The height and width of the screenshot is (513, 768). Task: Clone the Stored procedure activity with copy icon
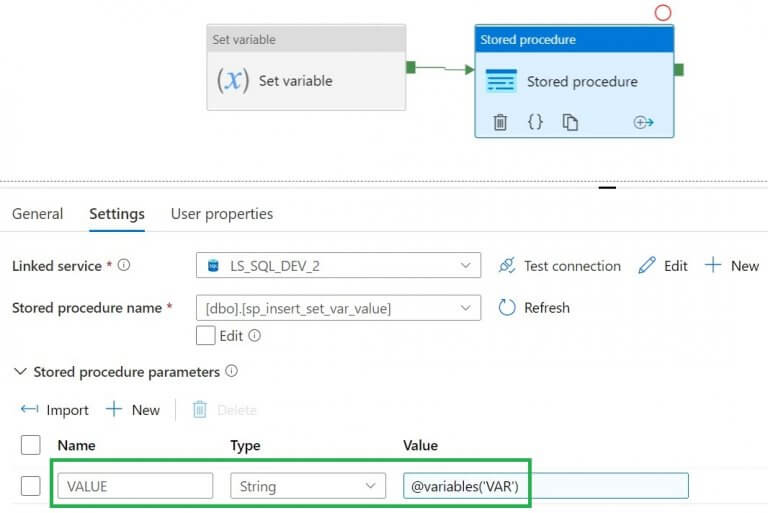click(x=570, y=122)
